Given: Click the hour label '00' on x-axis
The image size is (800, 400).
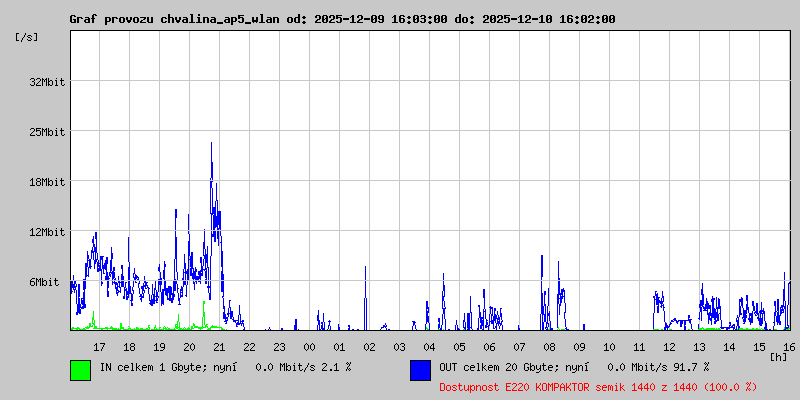Looking at the screenshot, I should tap(309, 347).
